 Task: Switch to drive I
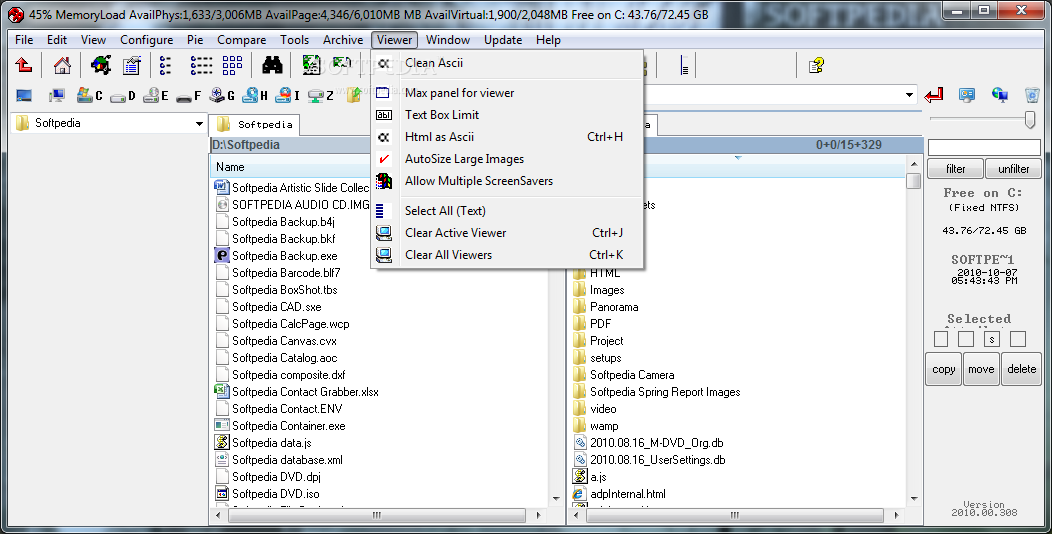pyautogui.click(x=288, y=96)
